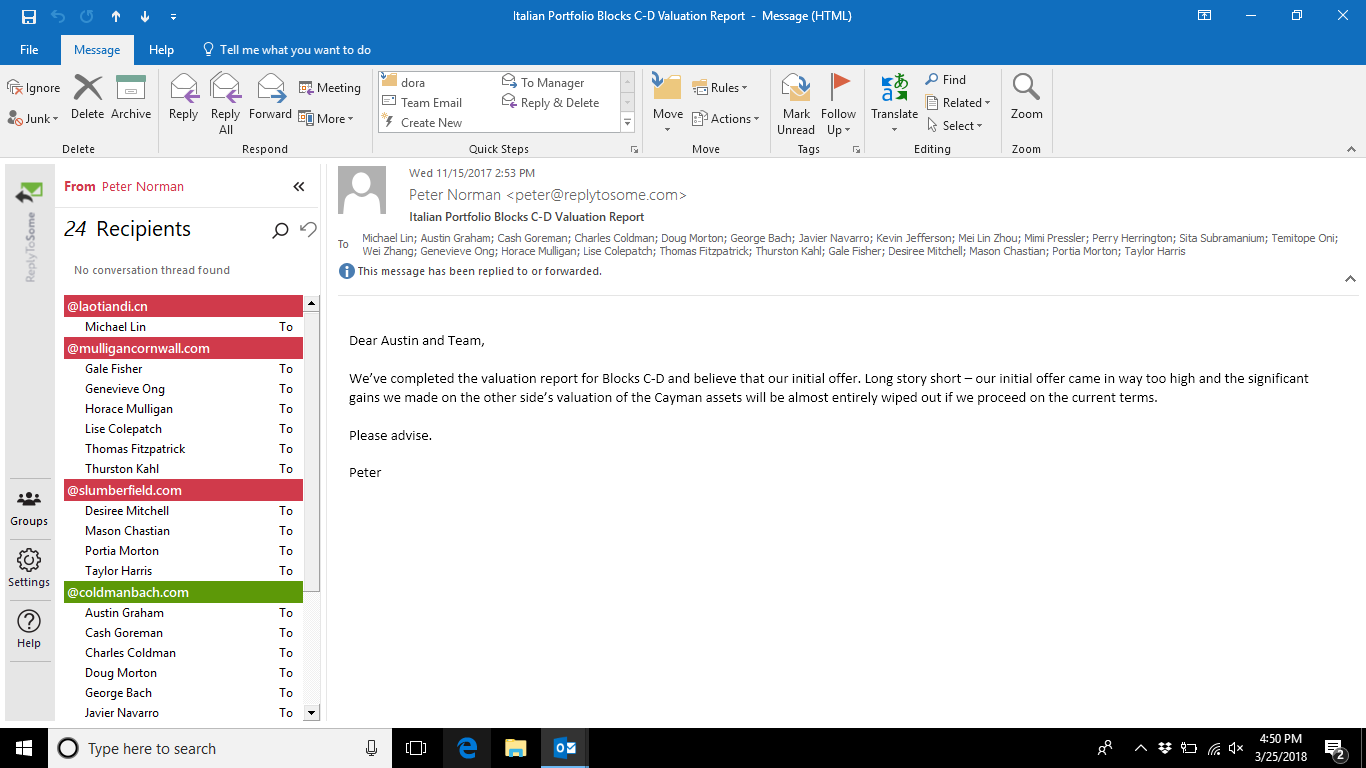
Task: Archive this message
Action: [131, 98]
